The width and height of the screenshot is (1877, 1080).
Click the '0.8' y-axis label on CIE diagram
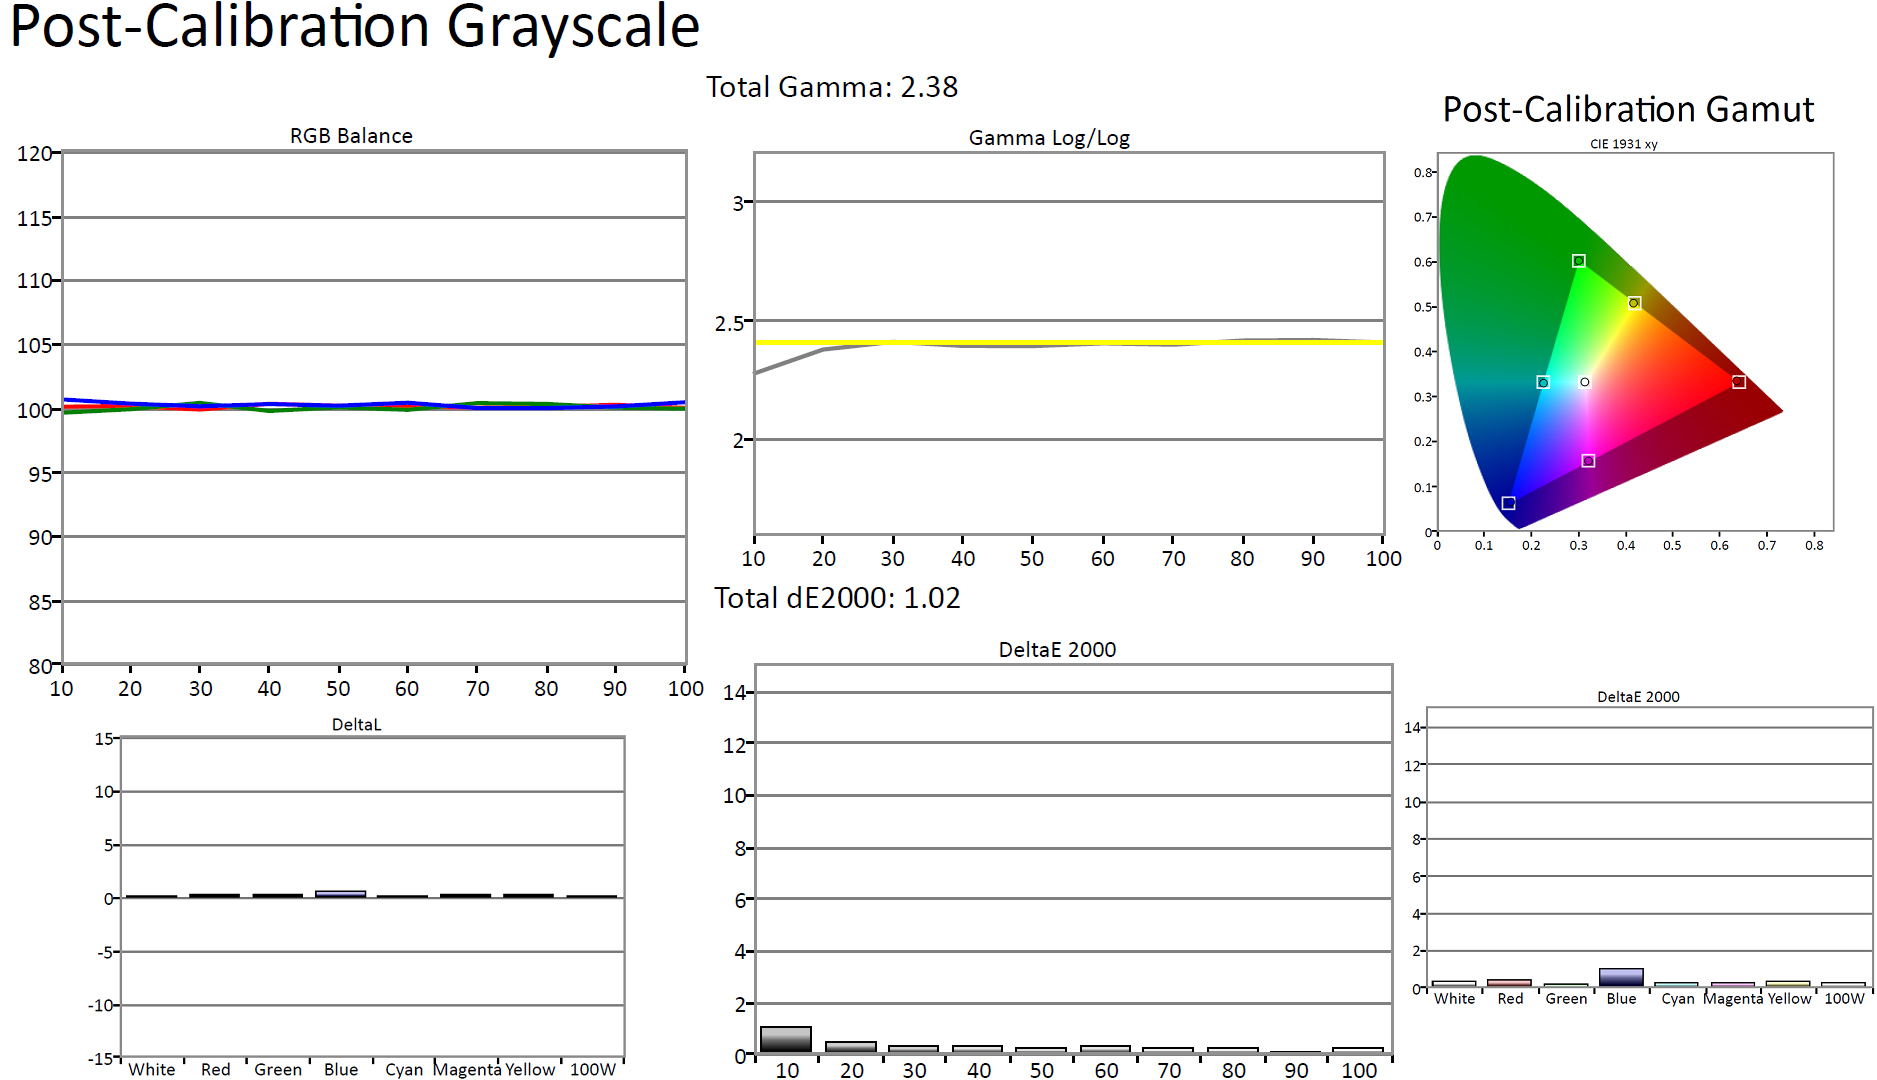1422,172
